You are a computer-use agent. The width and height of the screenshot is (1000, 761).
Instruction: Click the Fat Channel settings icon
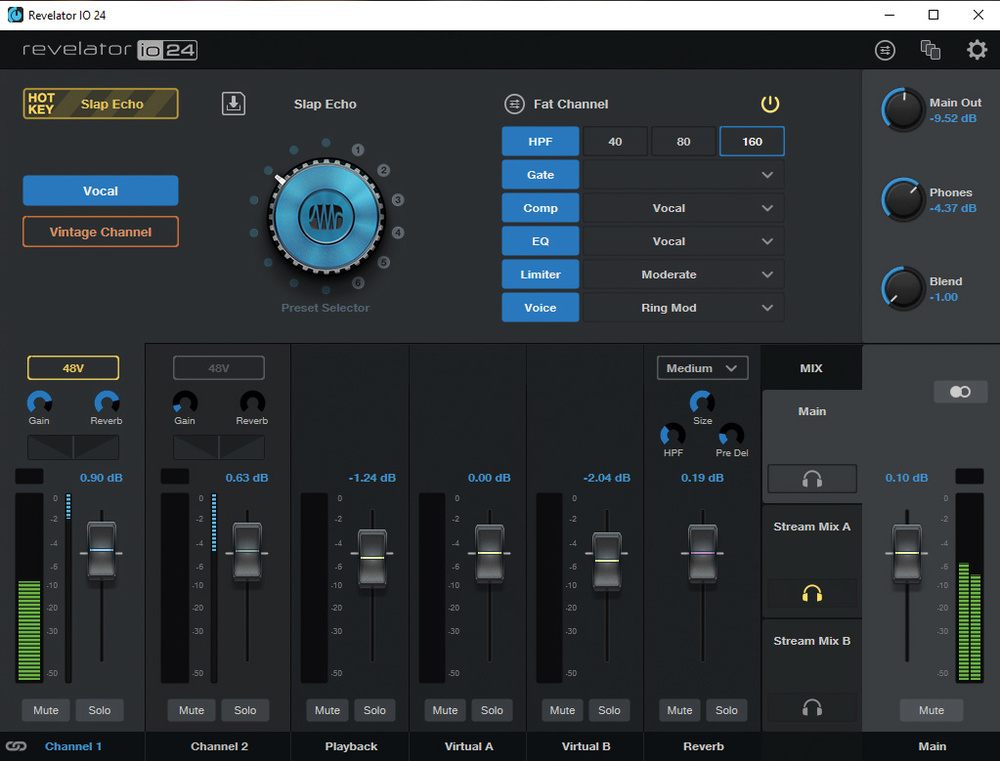point(514,104)
